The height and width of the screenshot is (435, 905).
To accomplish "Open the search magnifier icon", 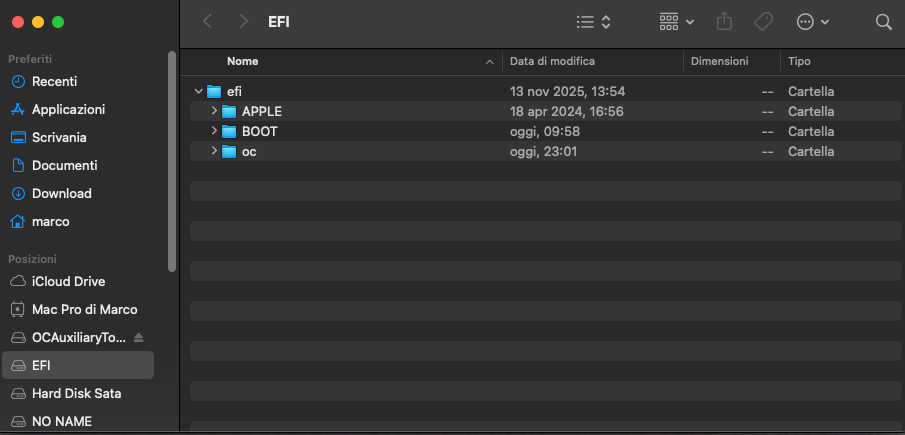I will 883,21.
